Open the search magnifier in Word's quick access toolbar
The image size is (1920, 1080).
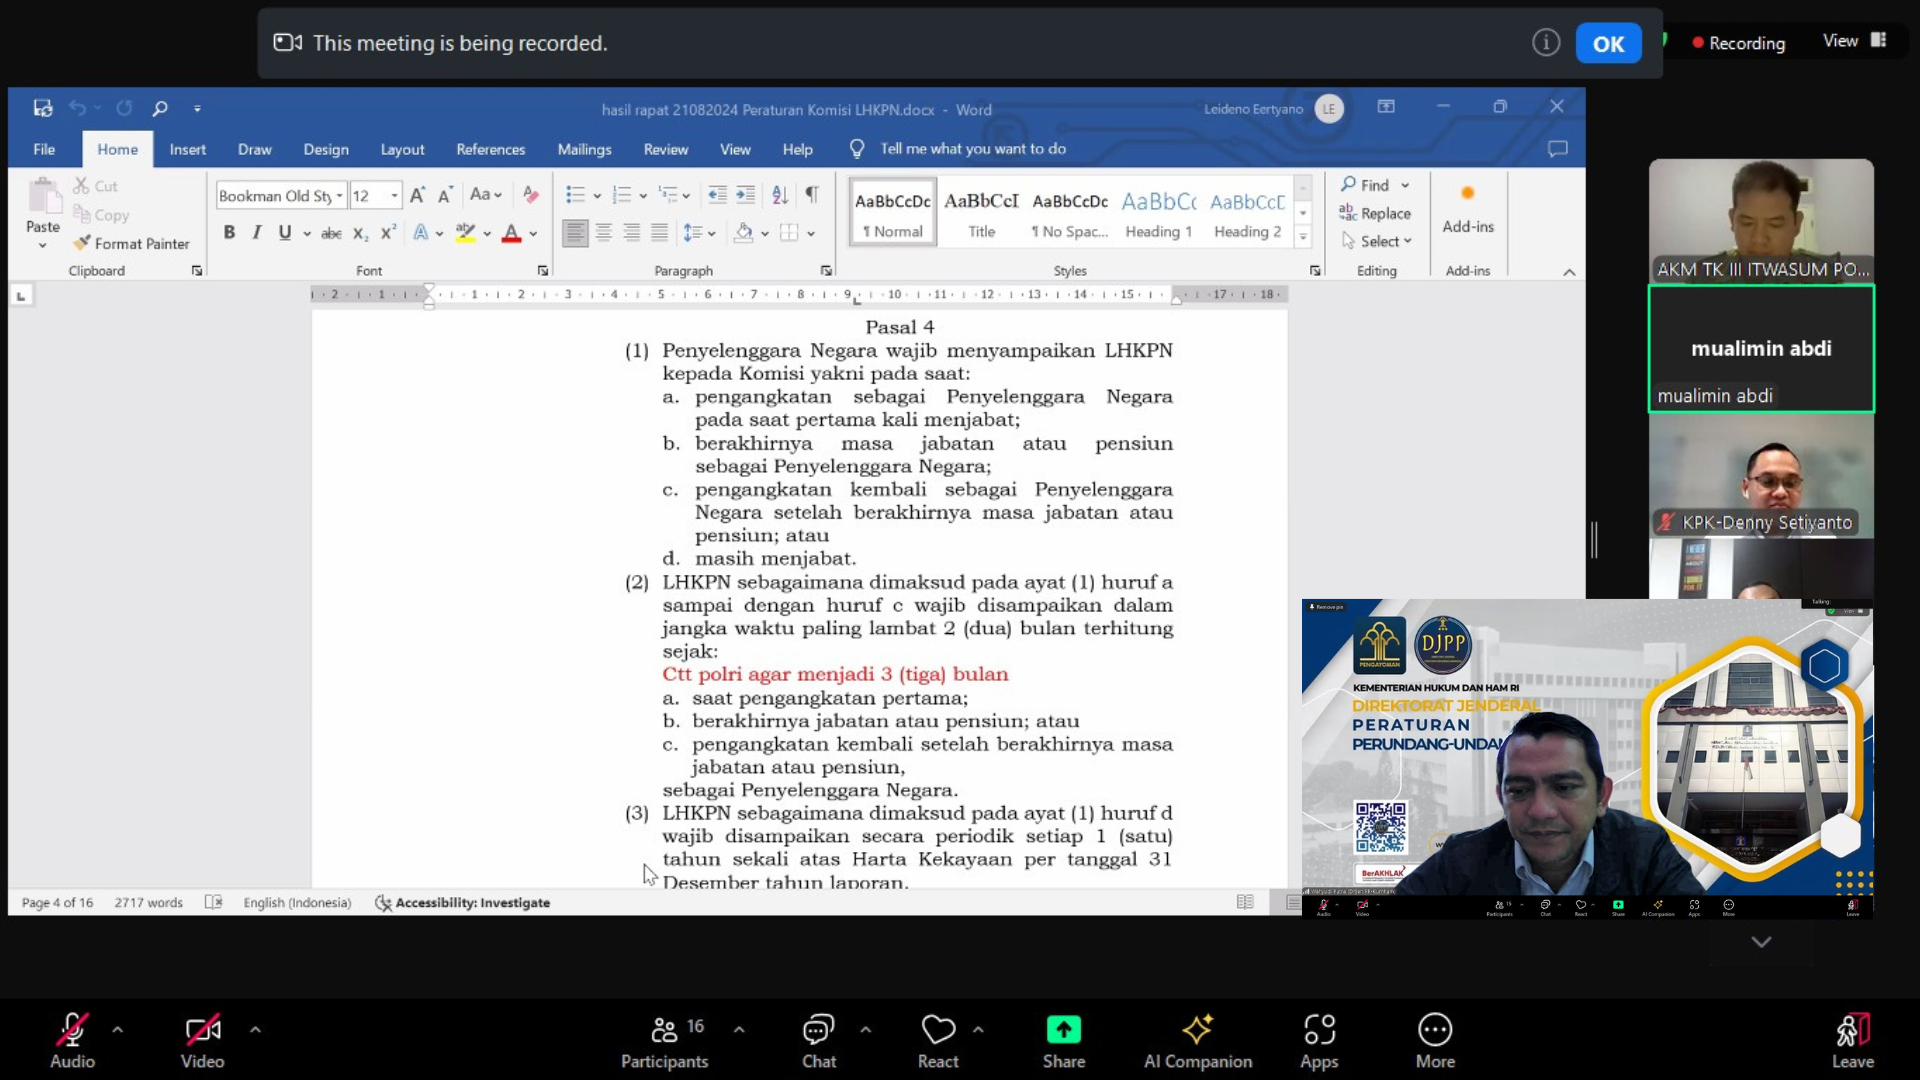click(160, 108)
